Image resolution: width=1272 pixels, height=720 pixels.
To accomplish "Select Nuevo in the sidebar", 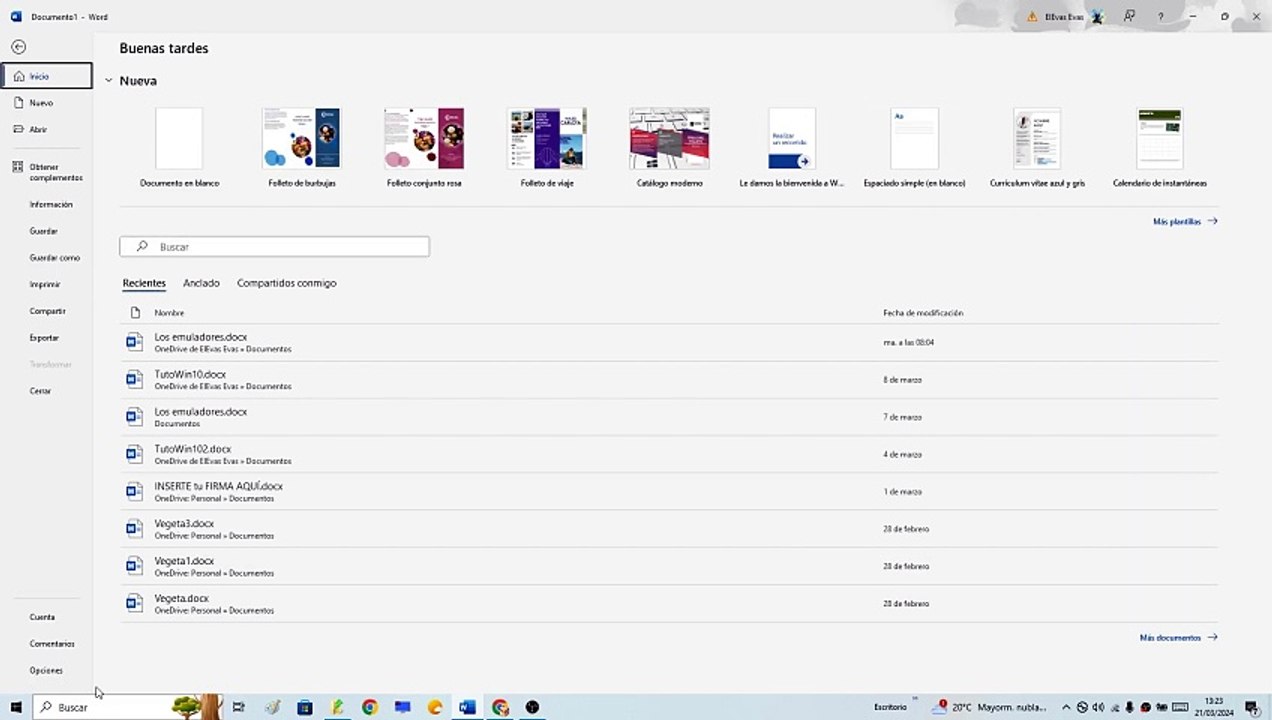I will [x=40, y=103].
